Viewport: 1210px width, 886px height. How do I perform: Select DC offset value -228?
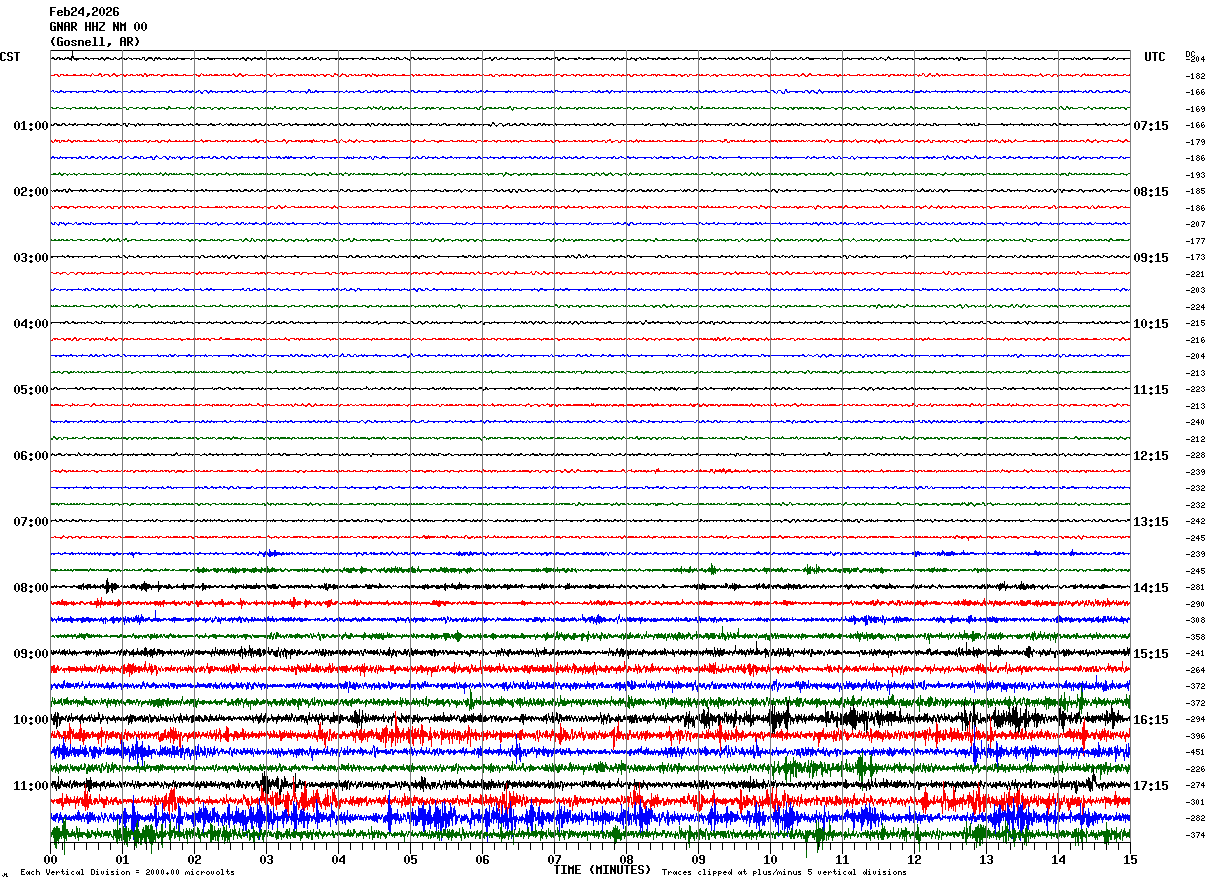1195,456
